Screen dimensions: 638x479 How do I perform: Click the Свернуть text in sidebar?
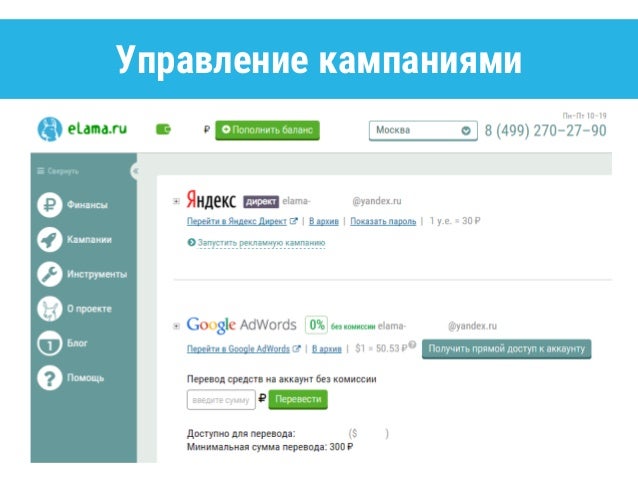pyautogui.click(x=63, y=171)
